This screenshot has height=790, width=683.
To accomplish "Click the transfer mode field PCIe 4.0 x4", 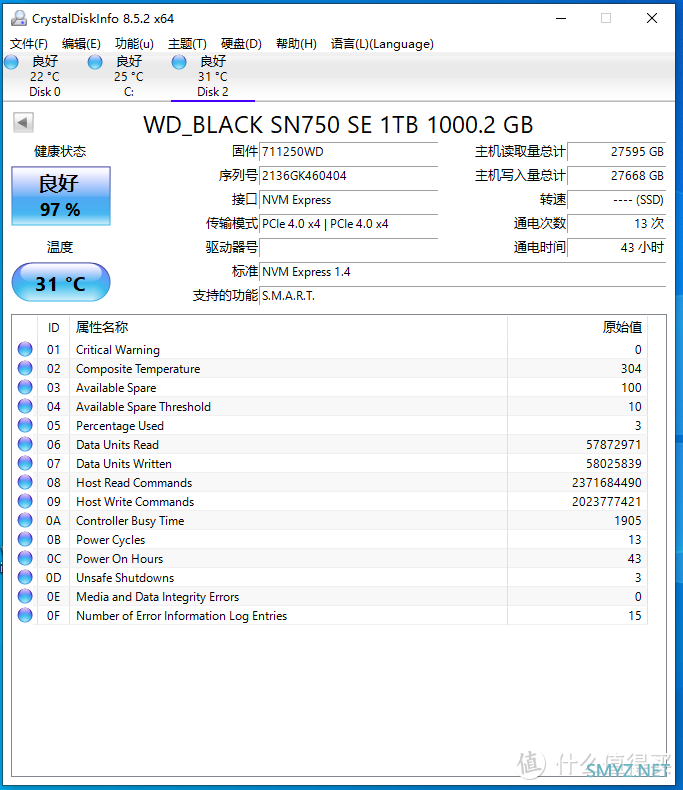I will point(349,224).
